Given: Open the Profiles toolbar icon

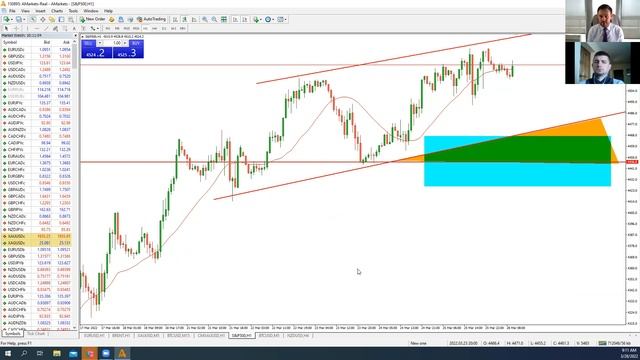Looking at the screenshot, I should (x=19, y=19).
